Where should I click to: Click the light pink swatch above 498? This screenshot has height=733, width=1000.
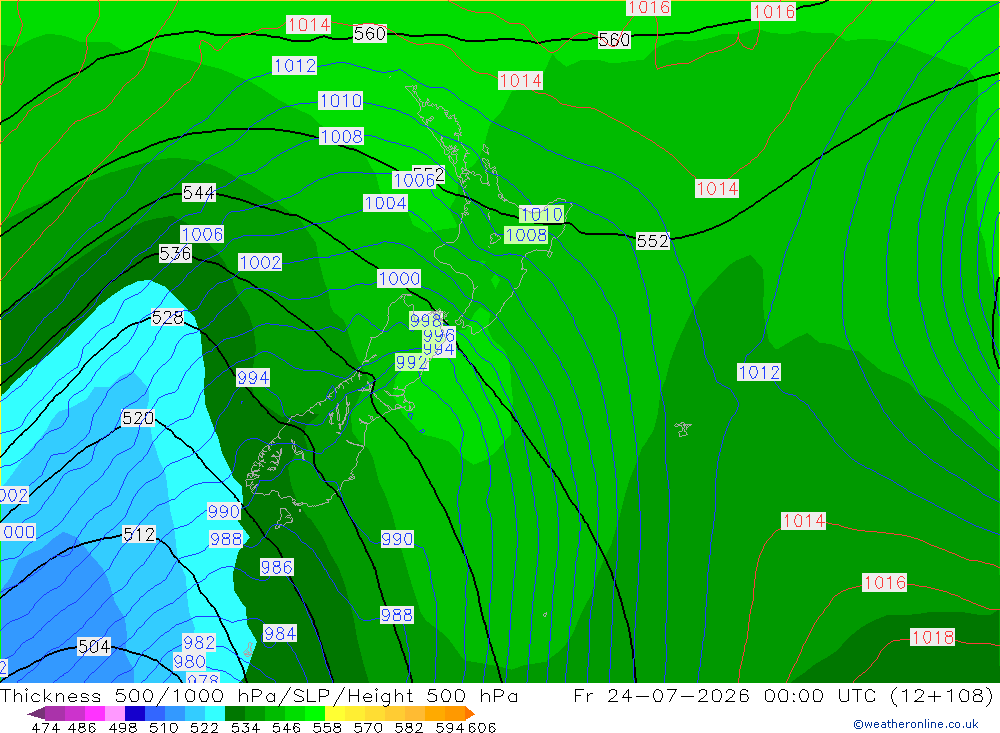click(x=115, y=713)
